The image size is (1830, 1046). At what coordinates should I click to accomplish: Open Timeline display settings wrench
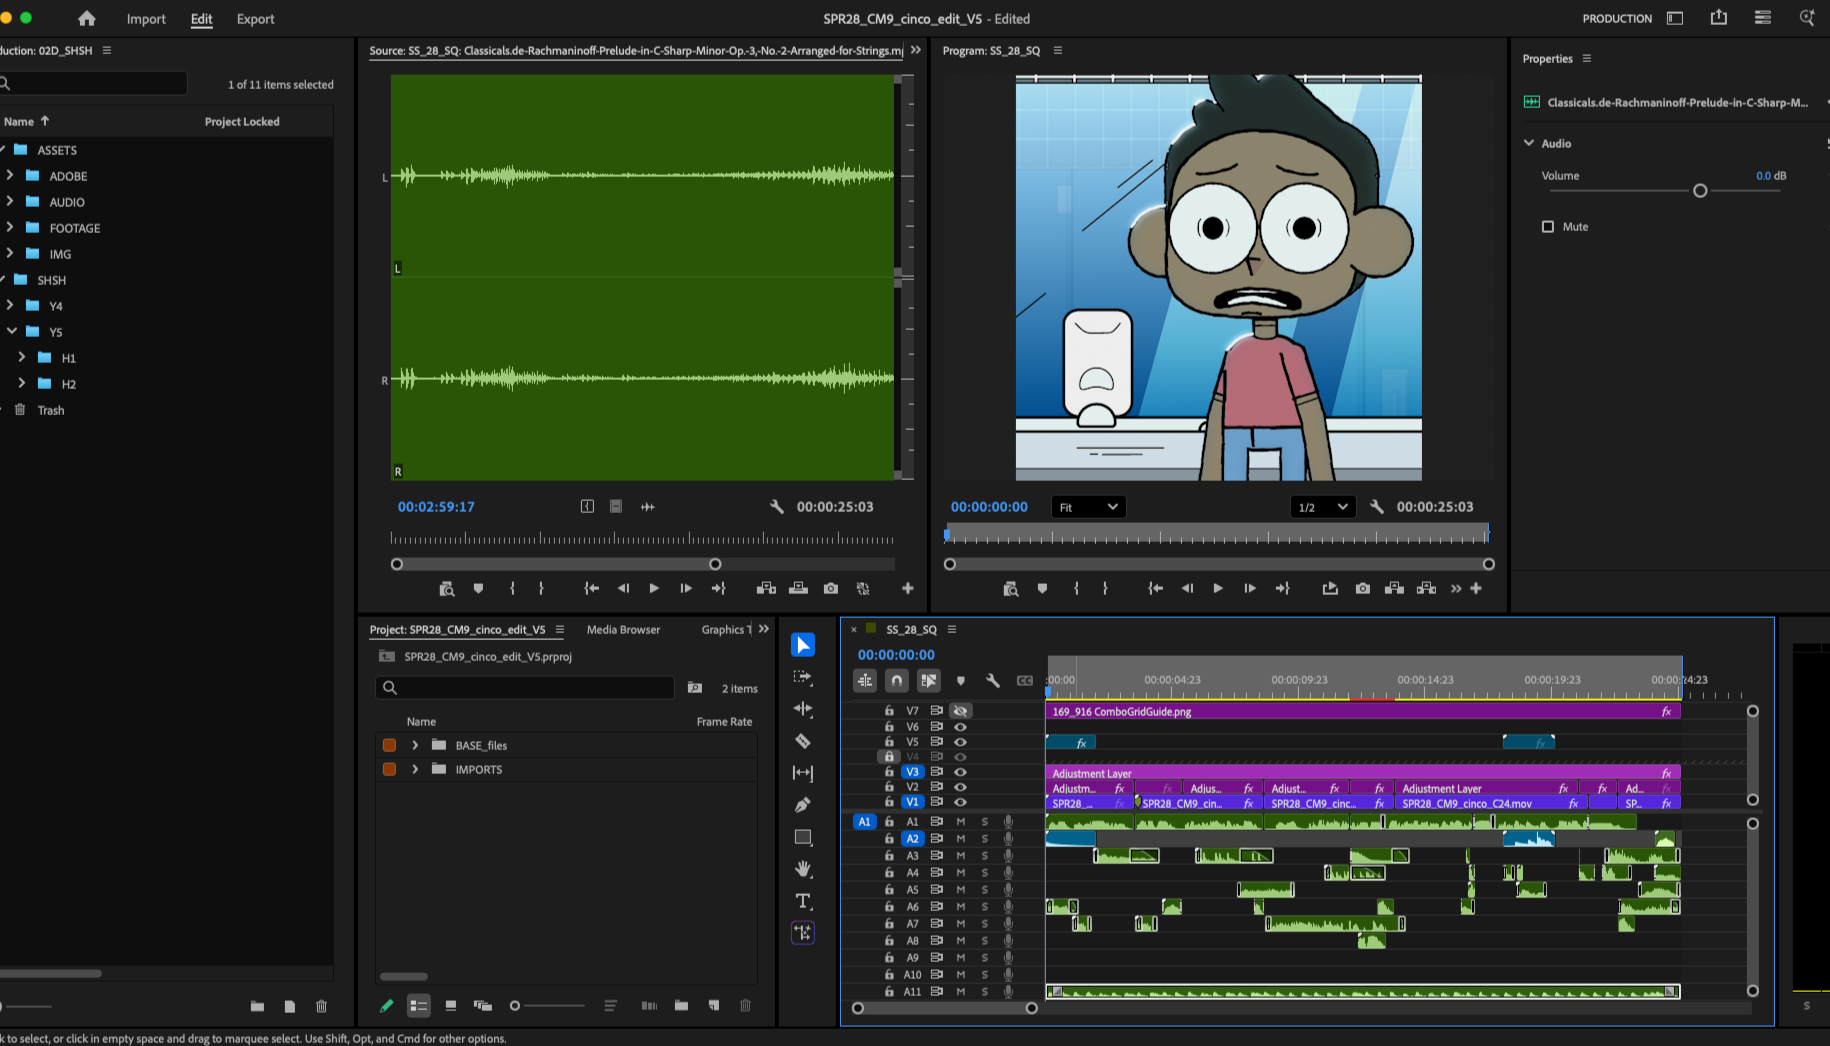coord(993,681)
